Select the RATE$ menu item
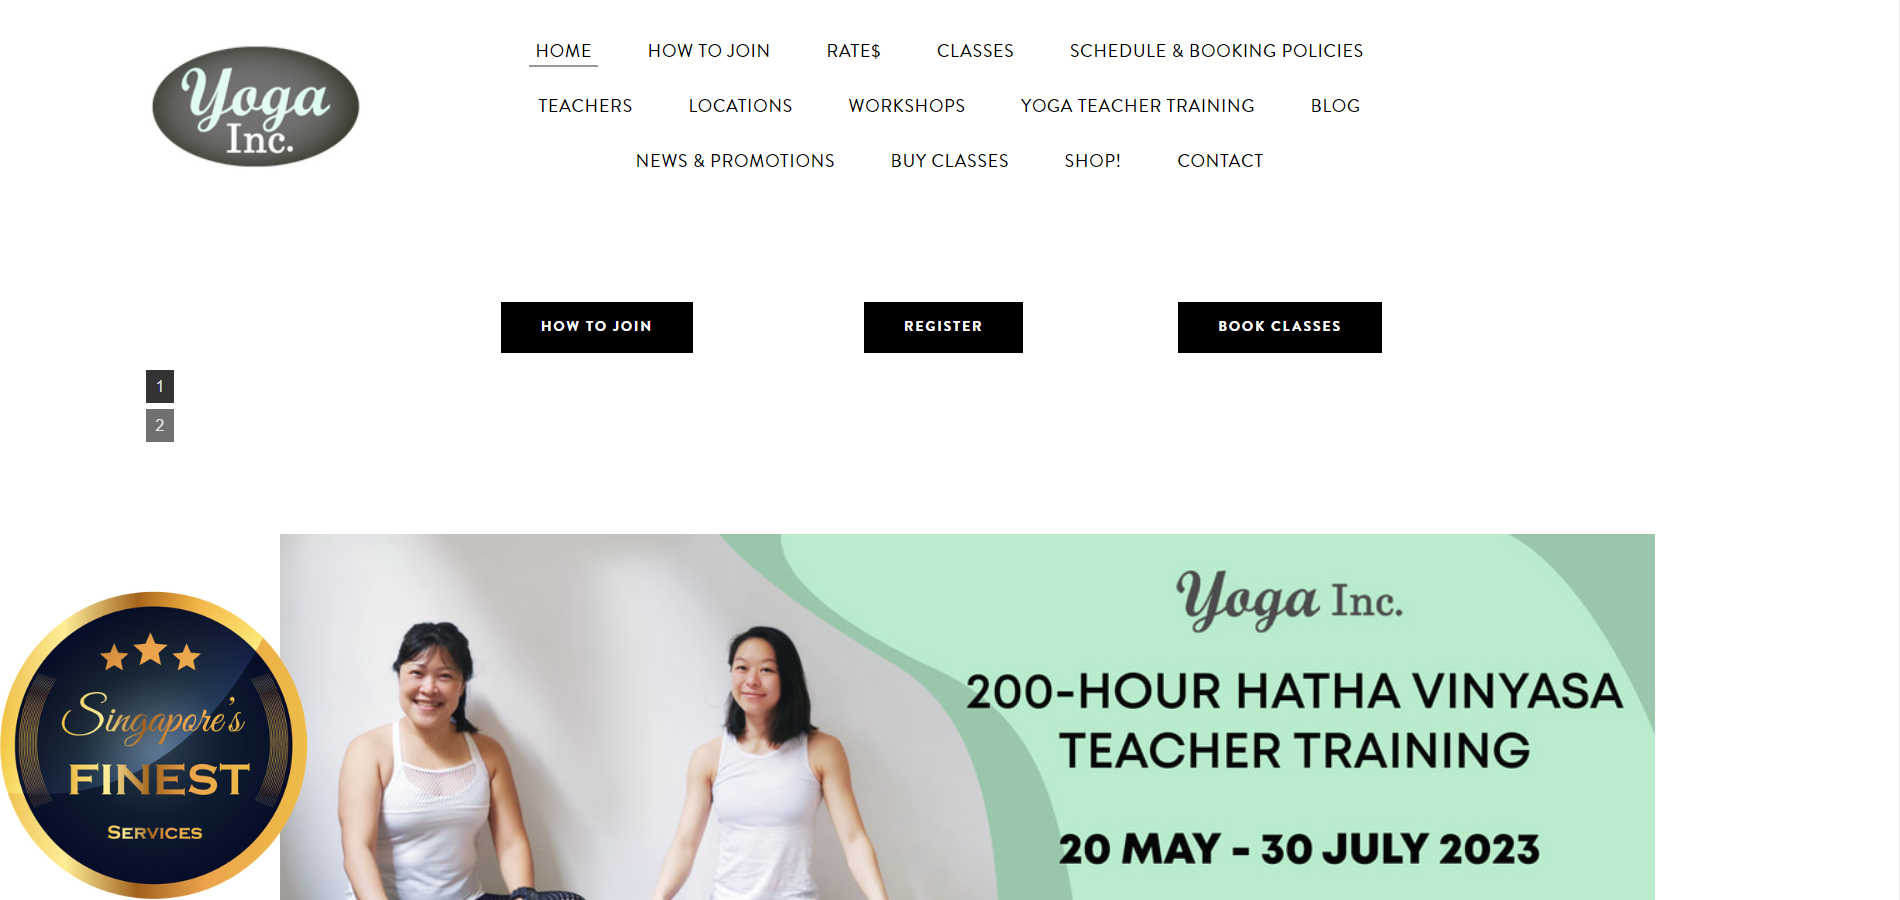The image size is (1900, 900). pyautogui.click(x=853, y=51)
